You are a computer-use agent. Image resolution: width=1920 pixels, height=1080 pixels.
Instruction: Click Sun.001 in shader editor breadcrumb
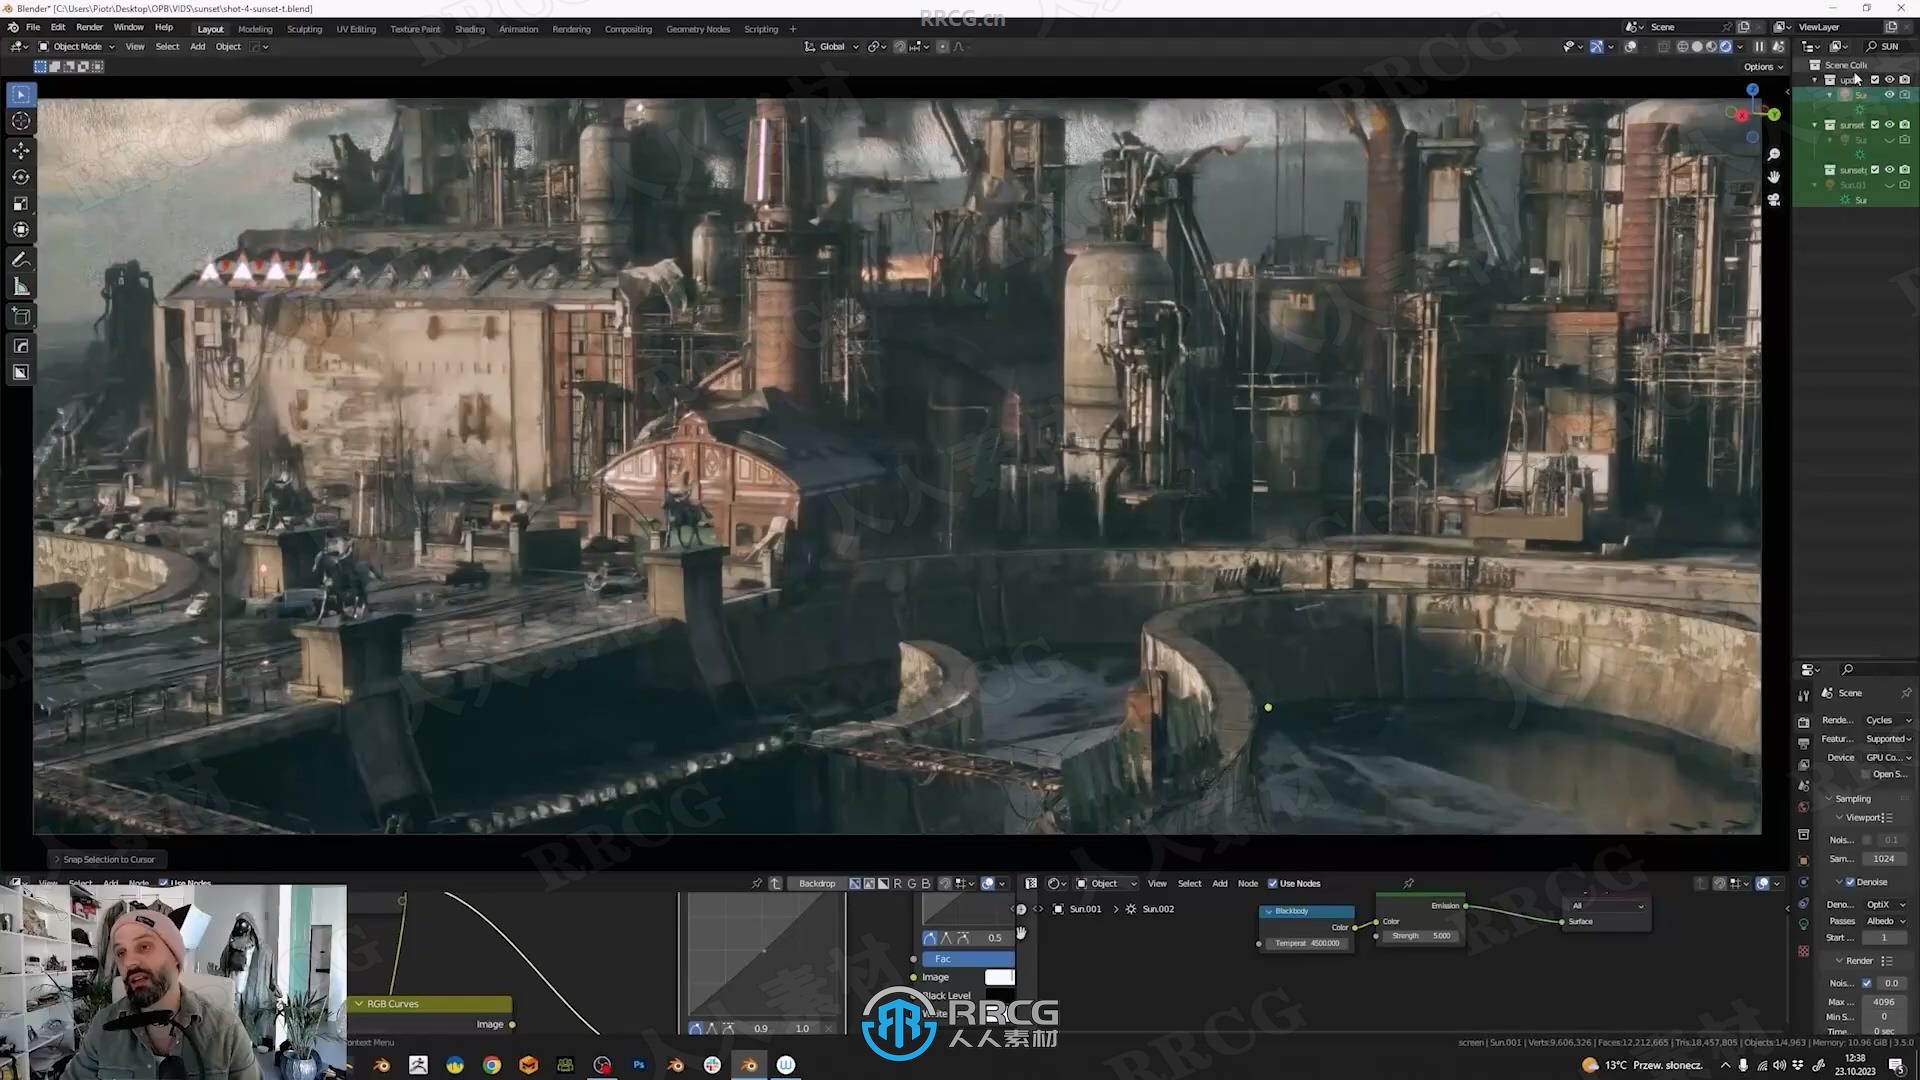coord(1085,910)
